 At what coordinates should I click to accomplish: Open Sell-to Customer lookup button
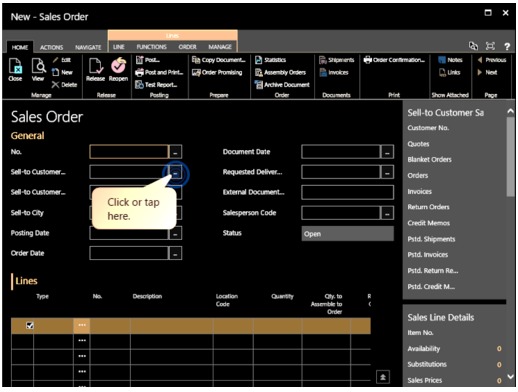[x=175, y=173]
